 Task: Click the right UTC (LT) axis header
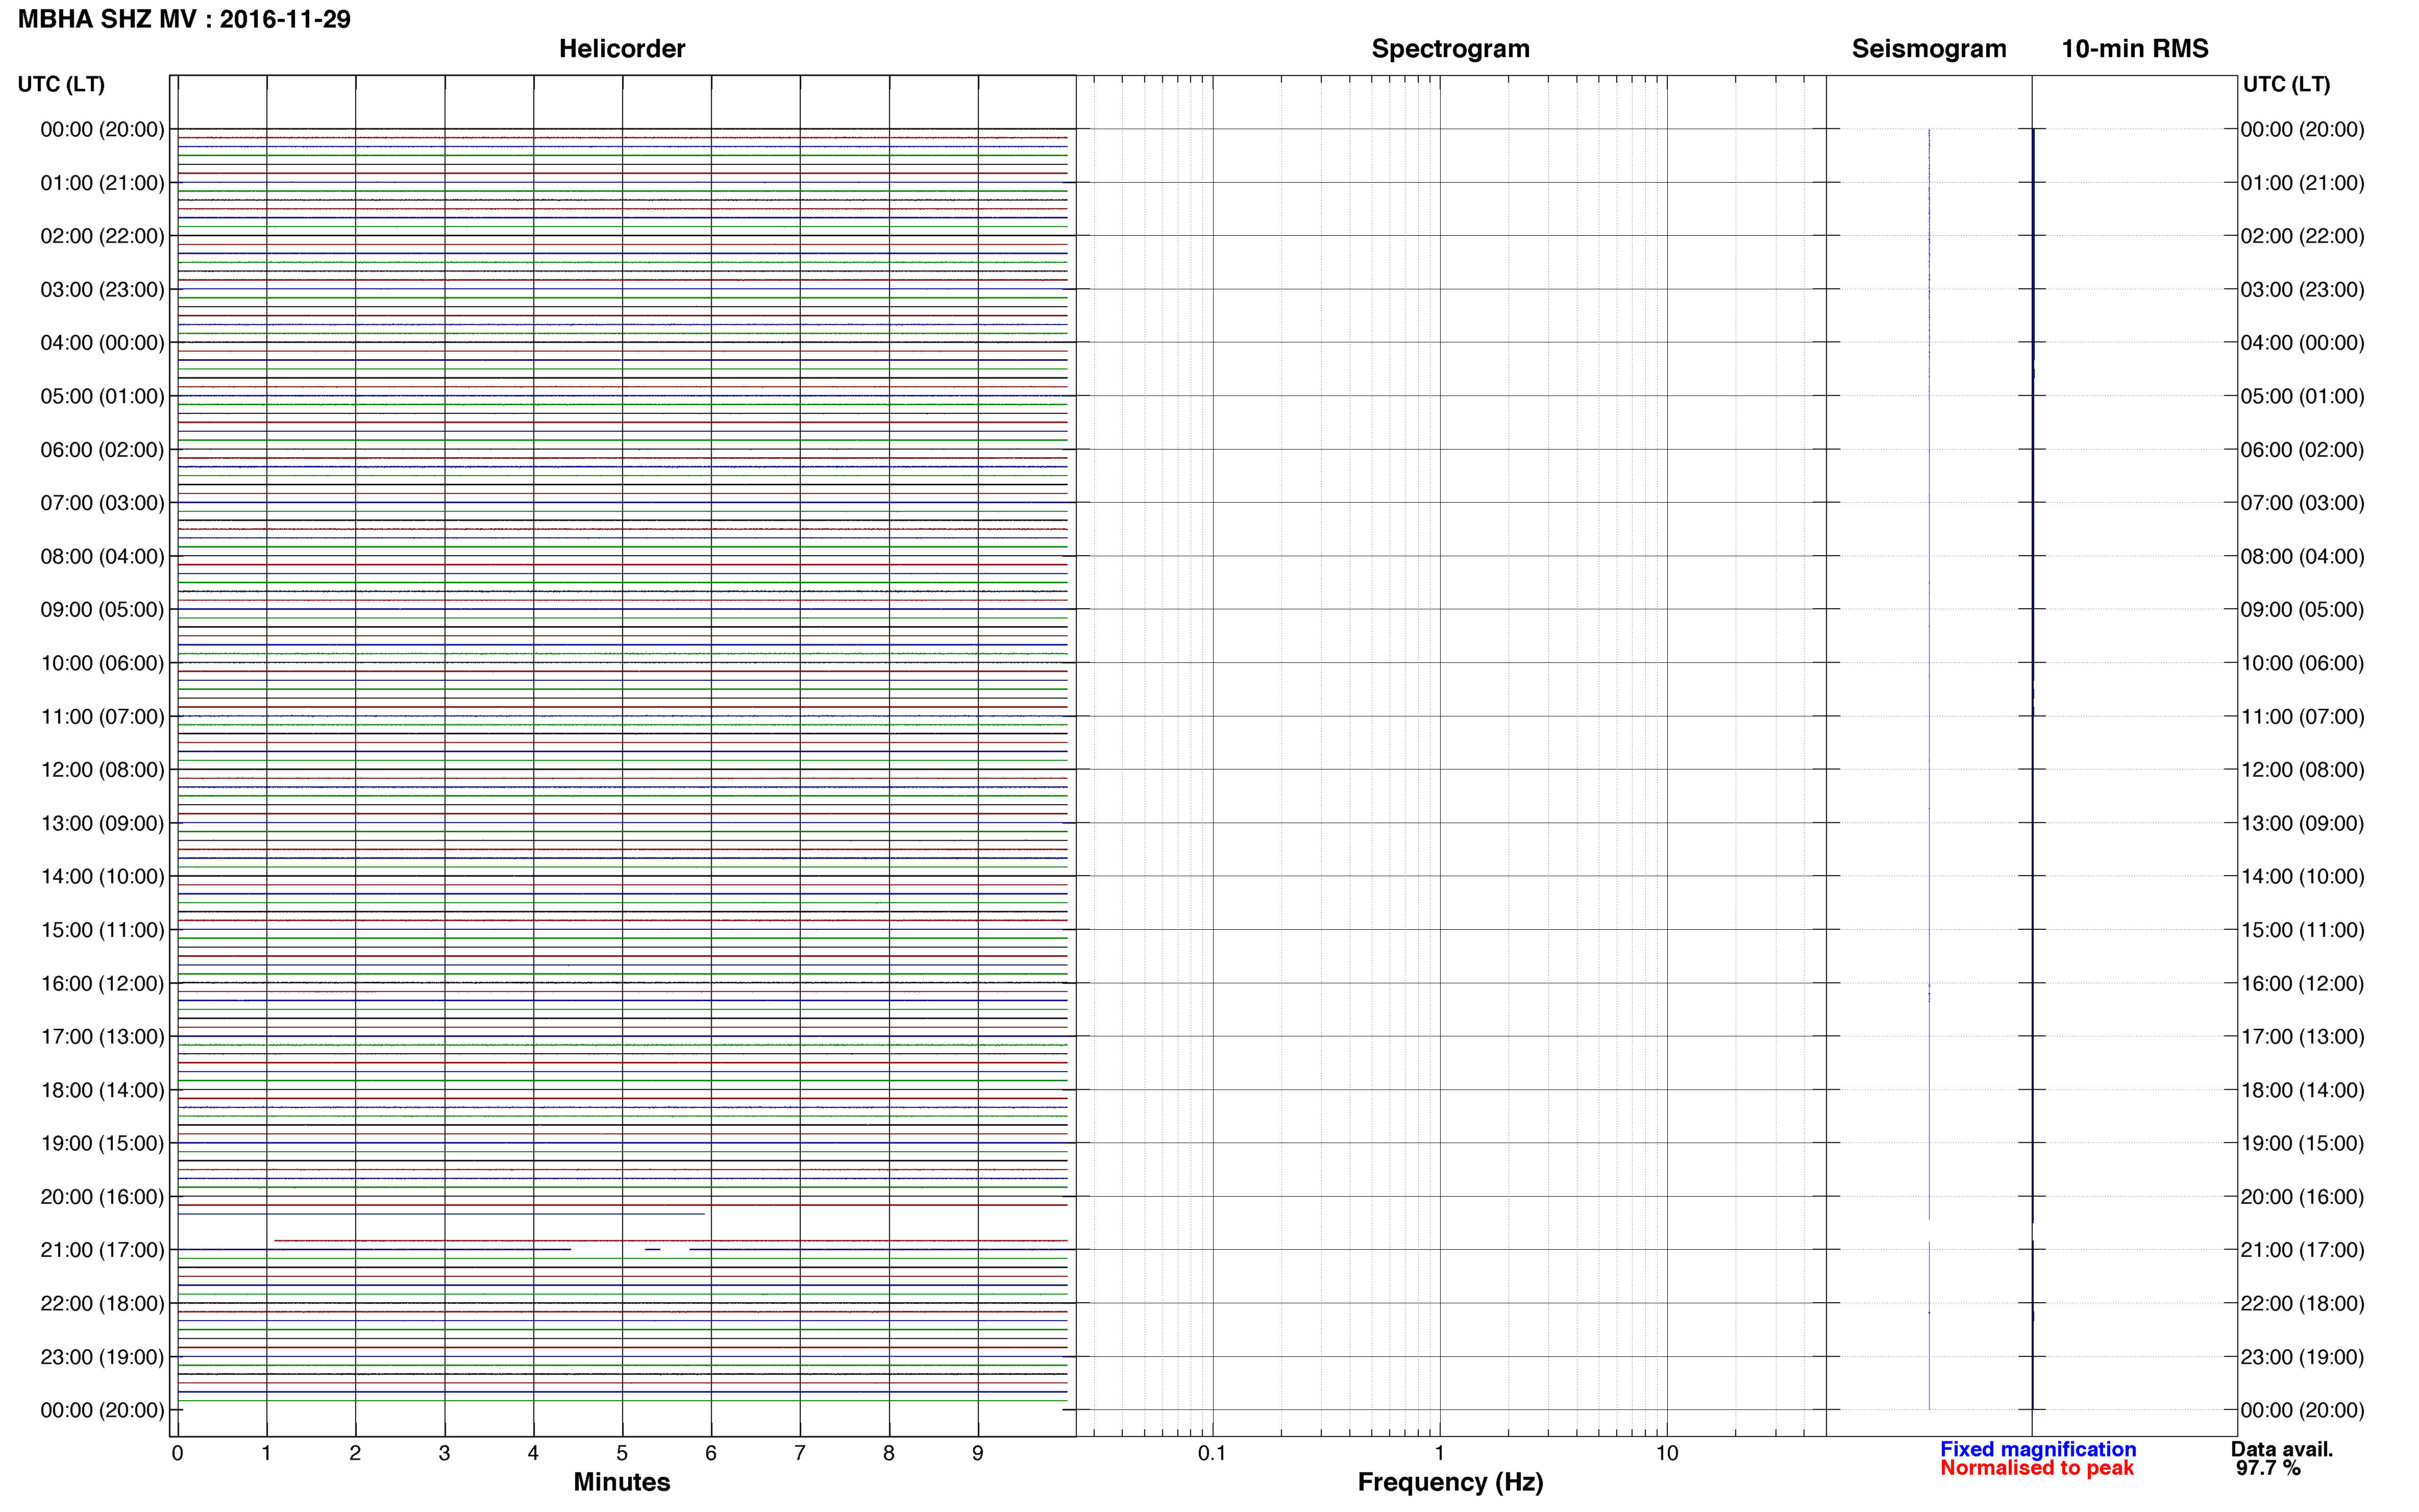click(x=2286, y=84)
